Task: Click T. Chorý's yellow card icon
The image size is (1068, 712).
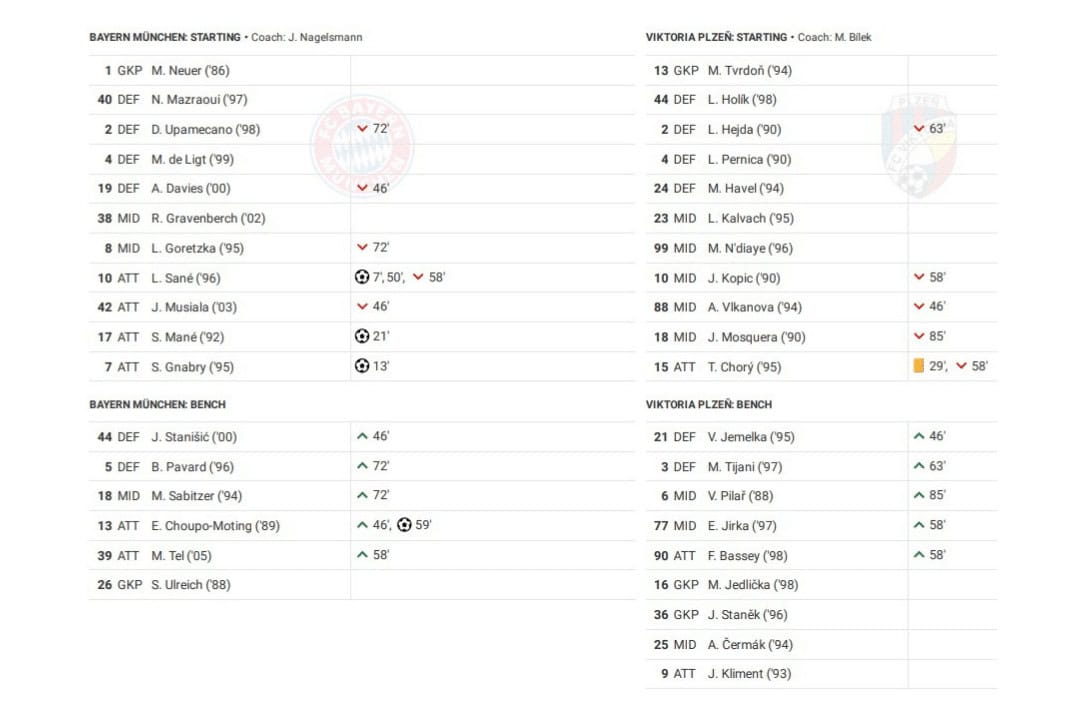Action: (918, 366)
